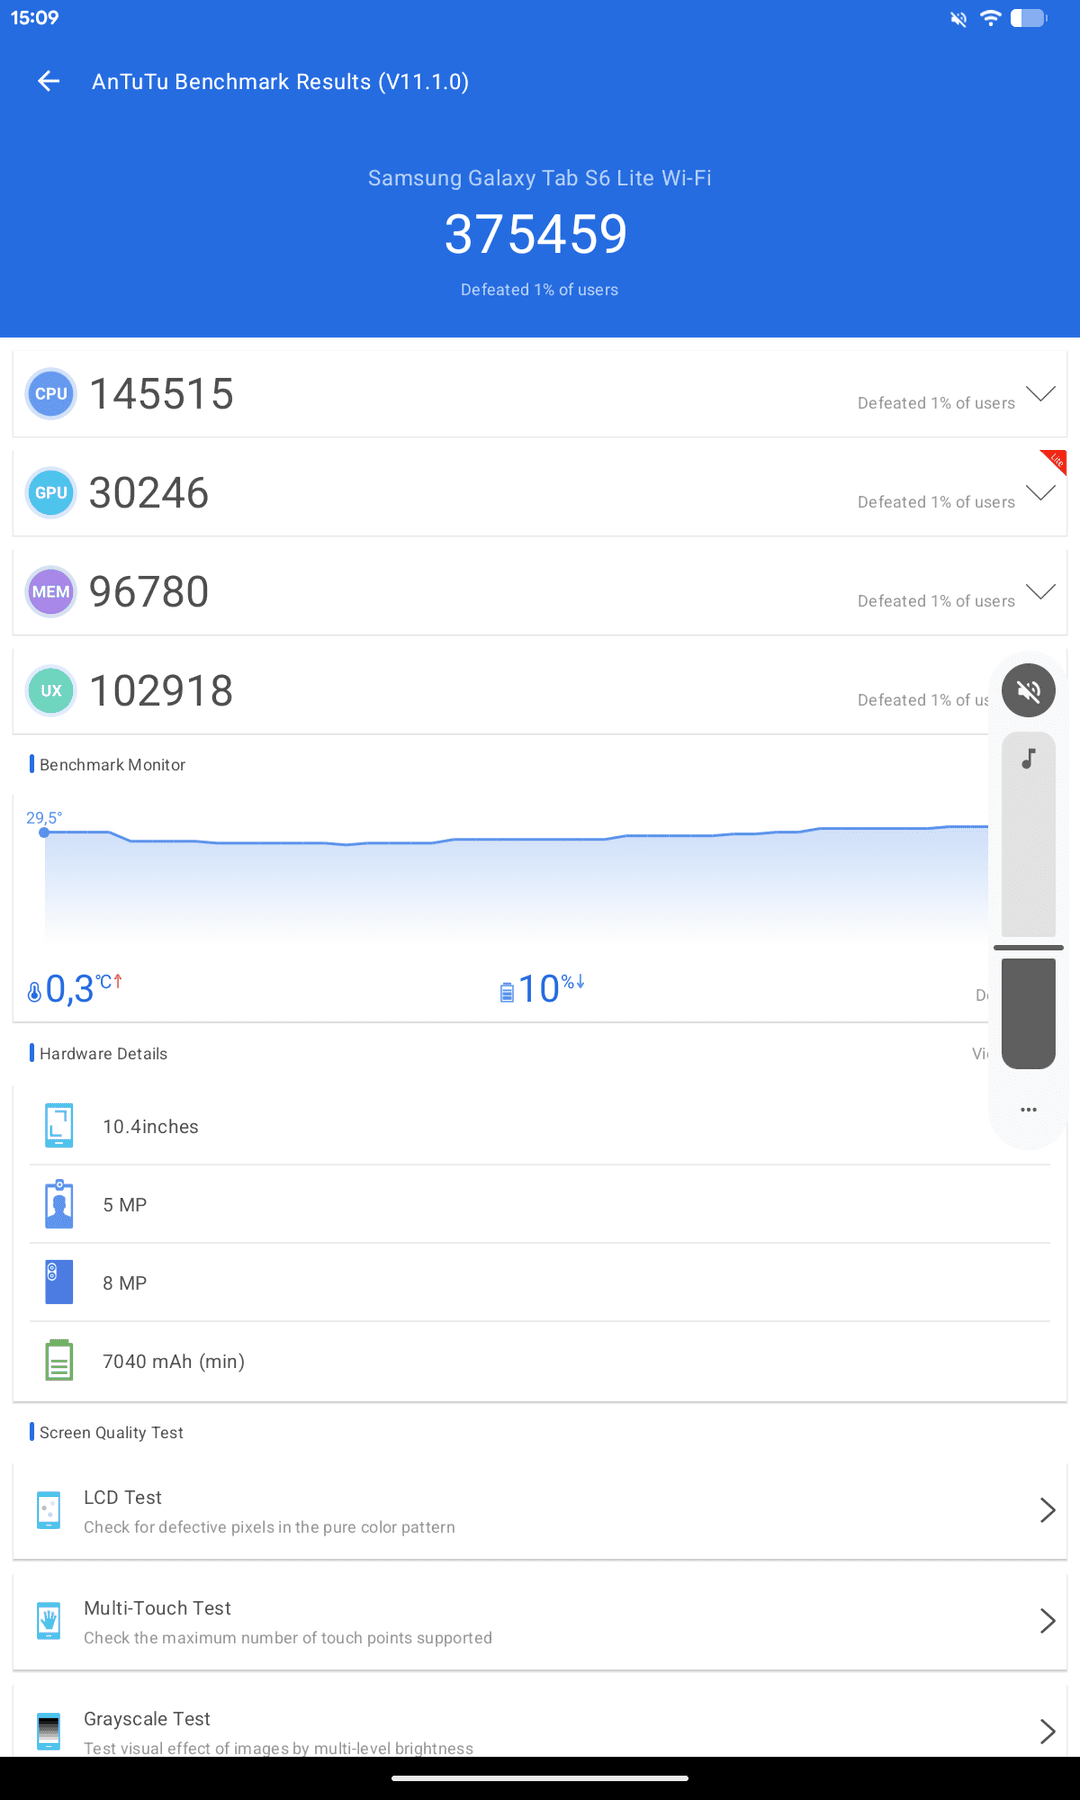
Task: Tap the Multi-Touch hand icon
Action: point(48,1621)
